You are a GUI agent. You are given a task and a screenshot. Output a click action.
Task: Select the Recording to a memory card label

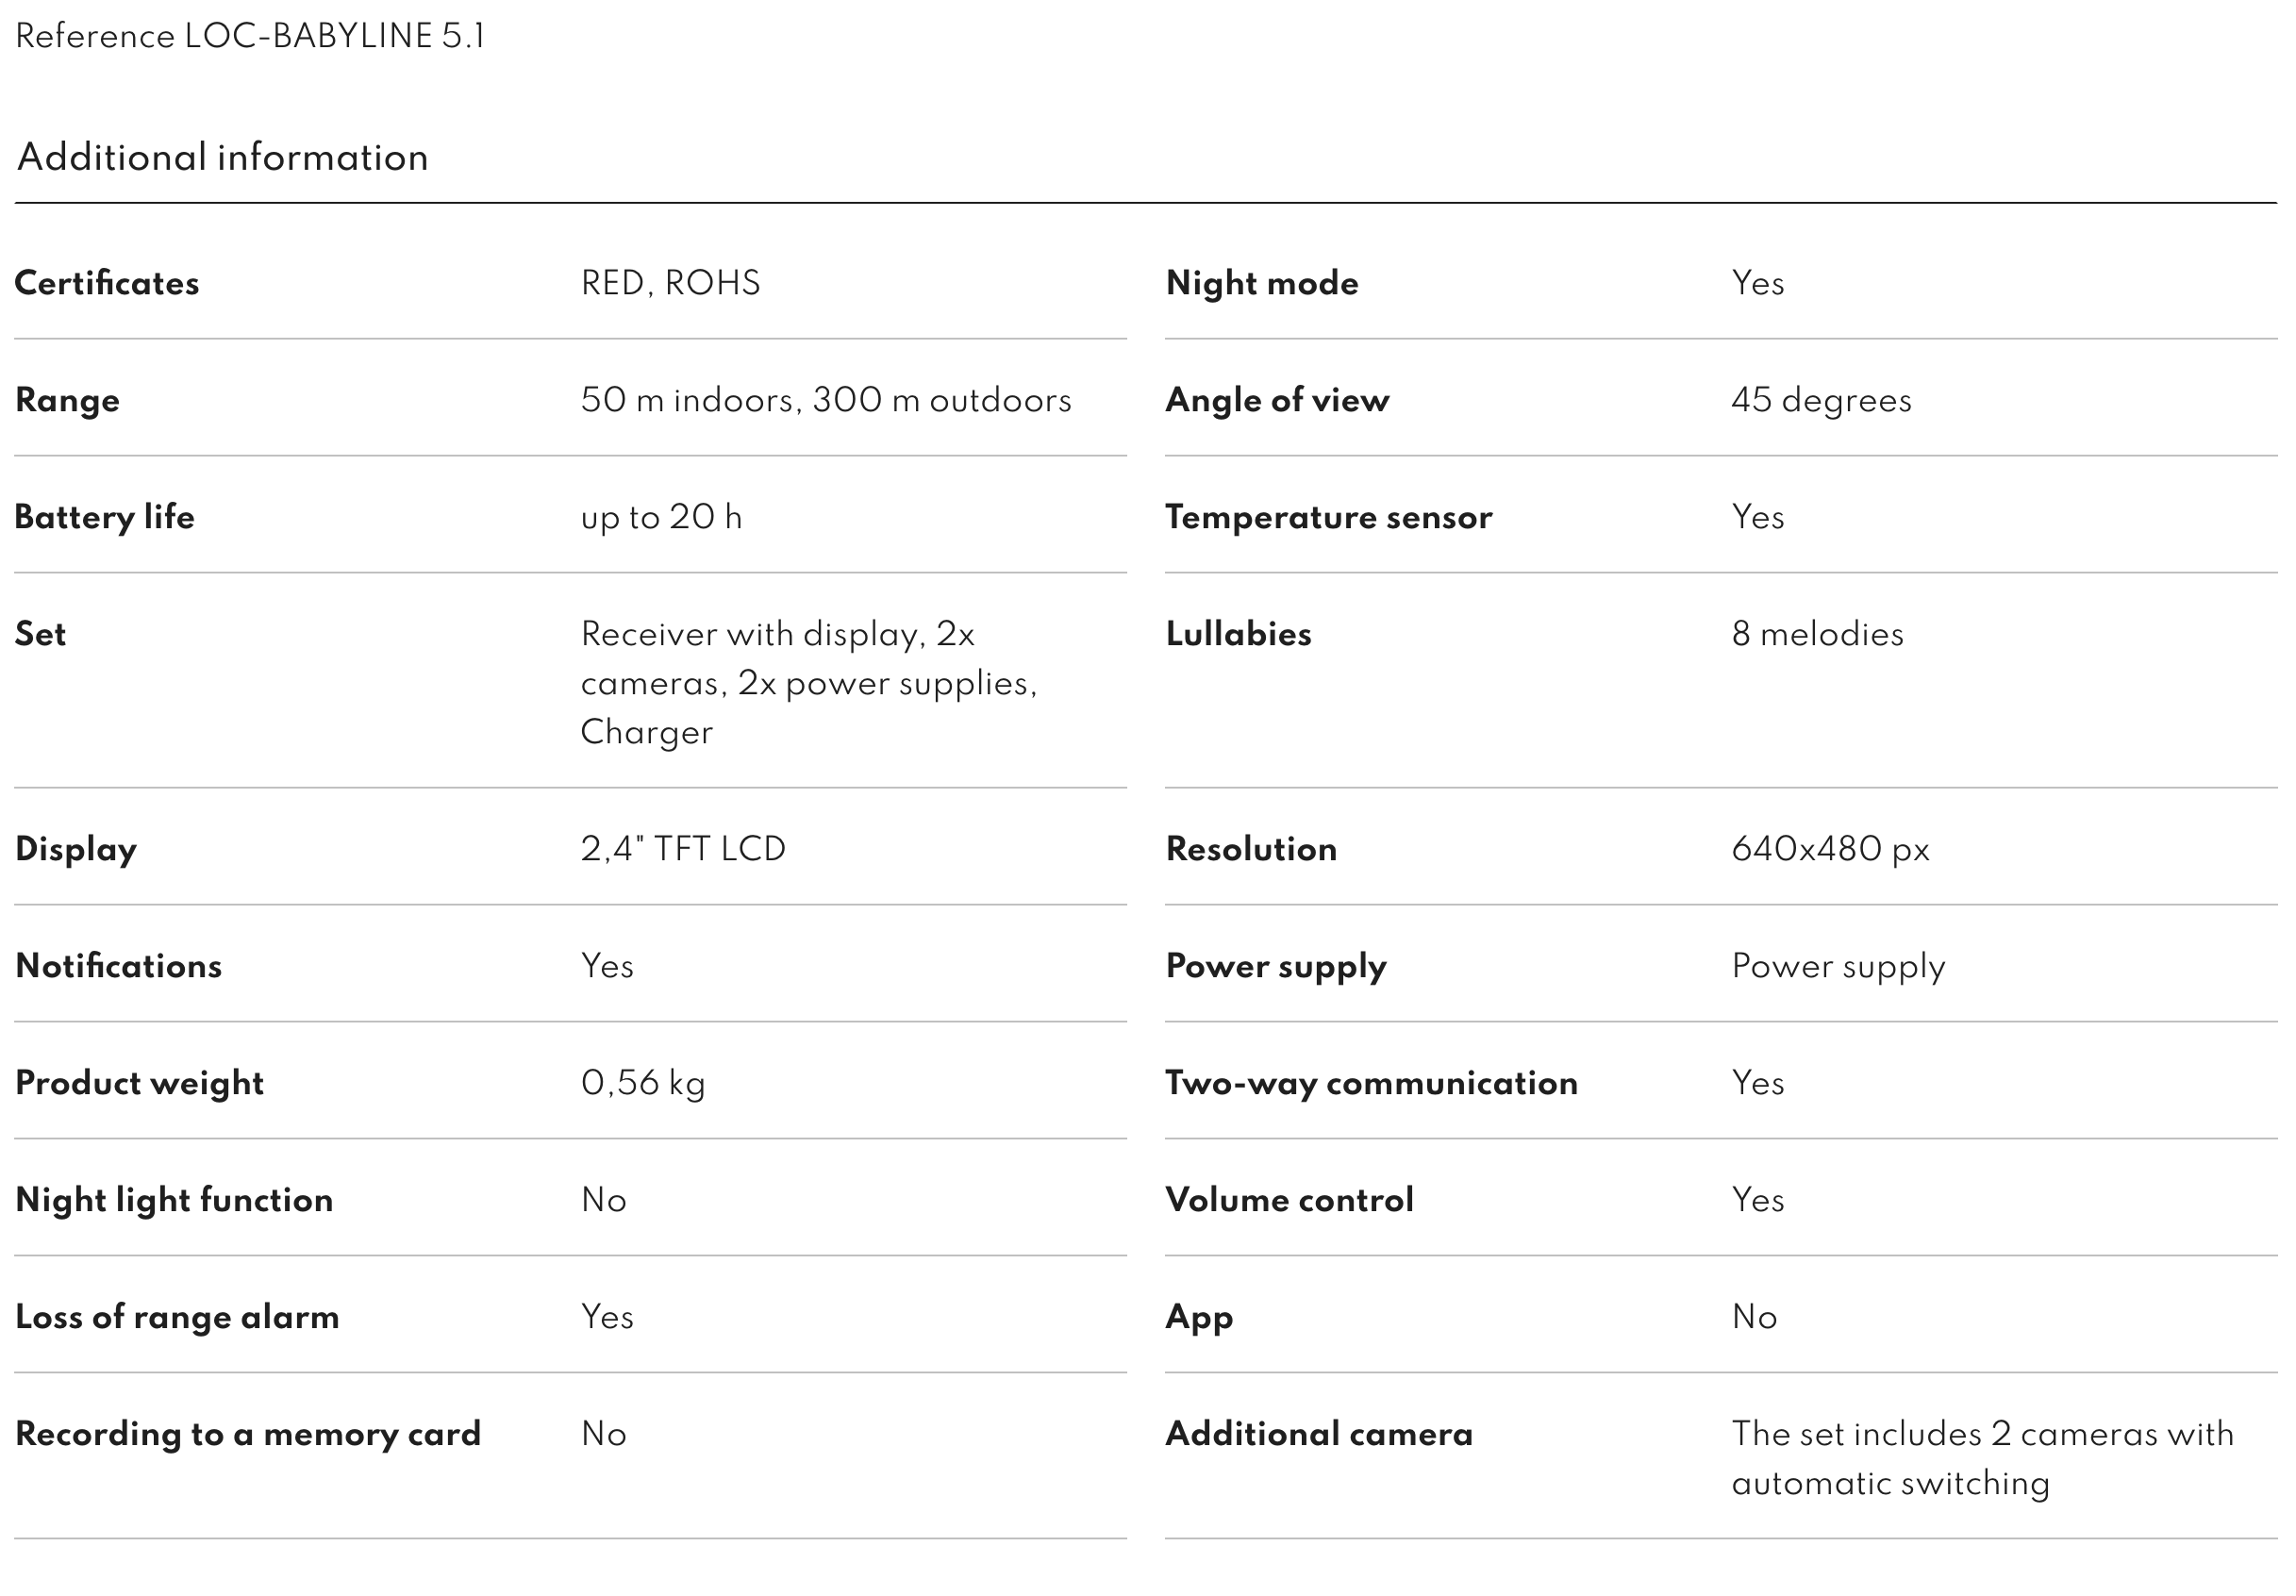pos(248,1434)
